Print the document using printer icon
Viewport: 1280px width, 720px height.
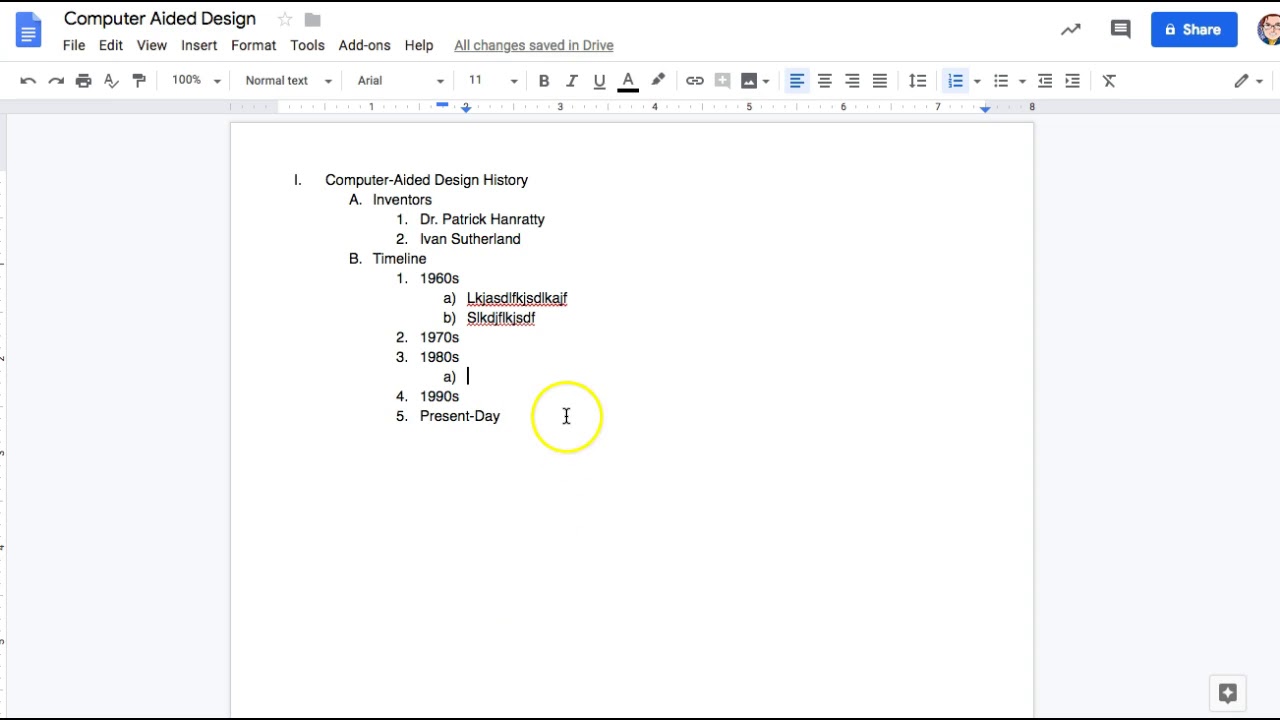point(84,81)
